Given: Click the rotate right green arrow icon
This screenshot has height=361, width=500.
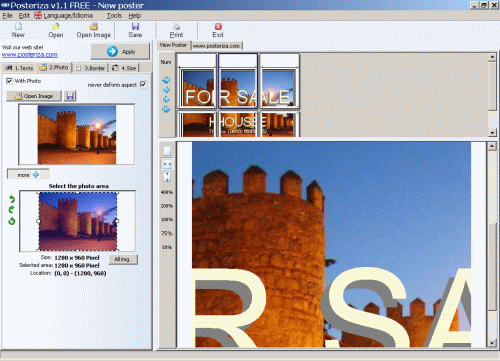Looking at the screenshot, I should pyautogui.click(x=12, y=210).
